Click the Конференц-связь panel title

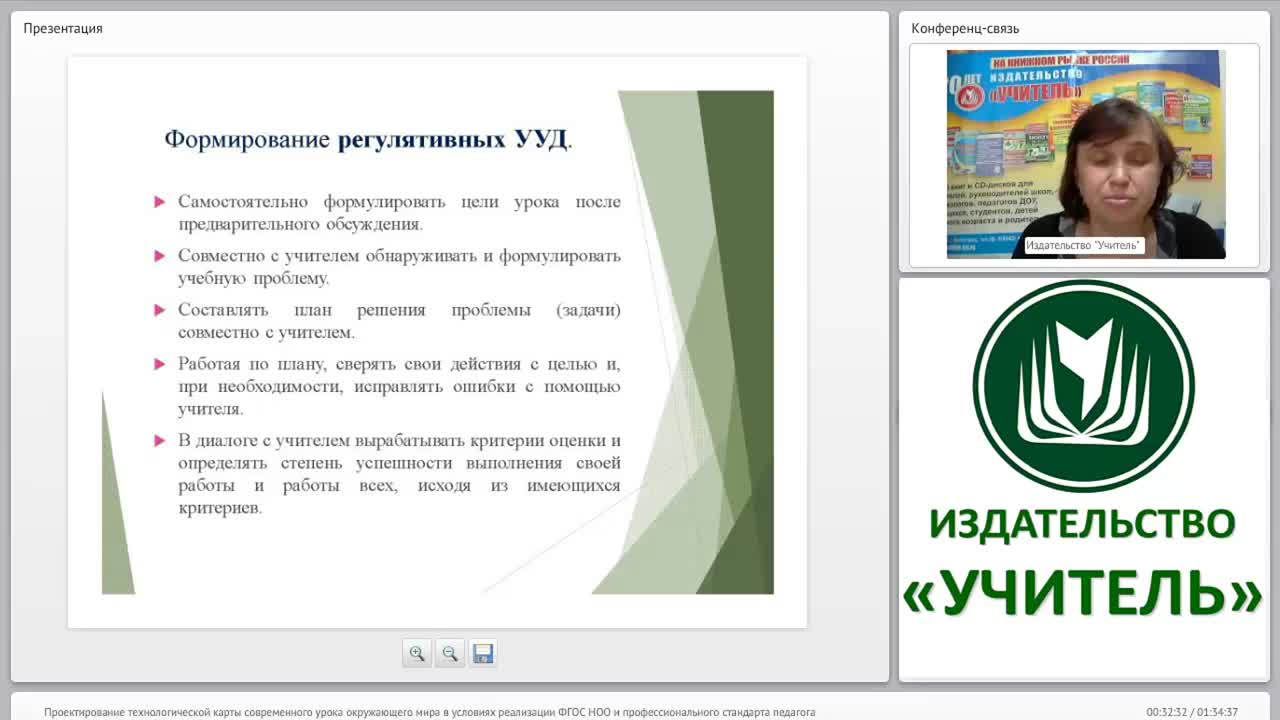(x=965, y=28)
